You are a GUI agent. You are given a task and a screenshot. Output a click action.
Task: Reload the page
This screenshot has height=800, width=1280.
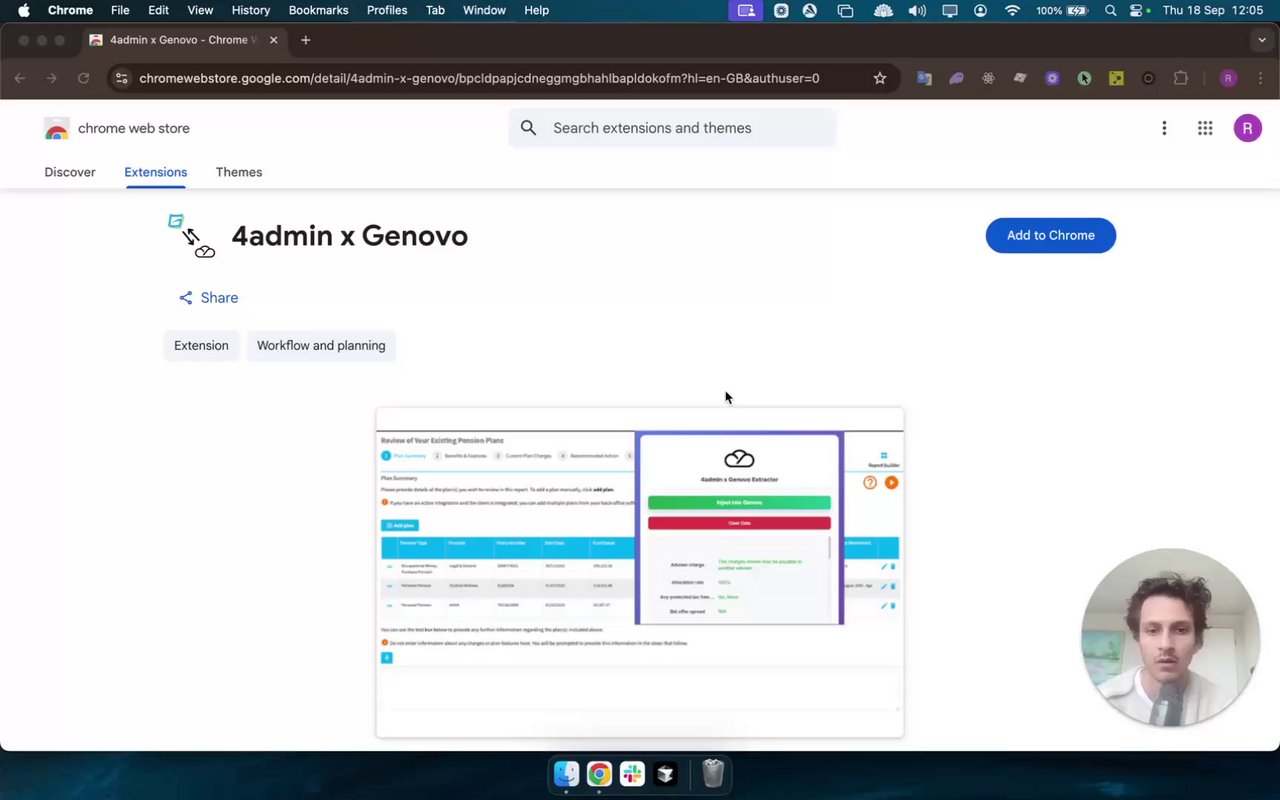83,78
